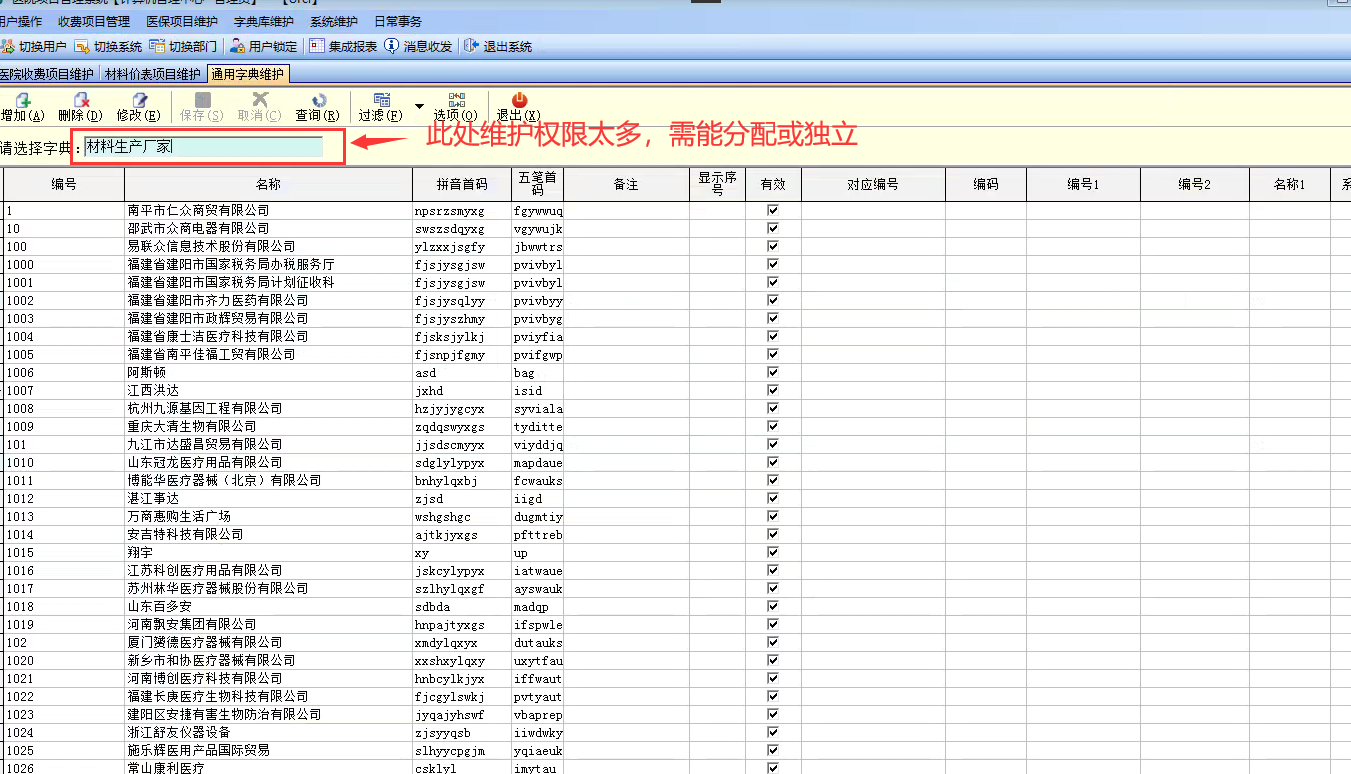Image resolution: width=1351 pixels, height=774 pixels.
Task: Click the 删除(D) delete record icon
Action: coord(82,100)
